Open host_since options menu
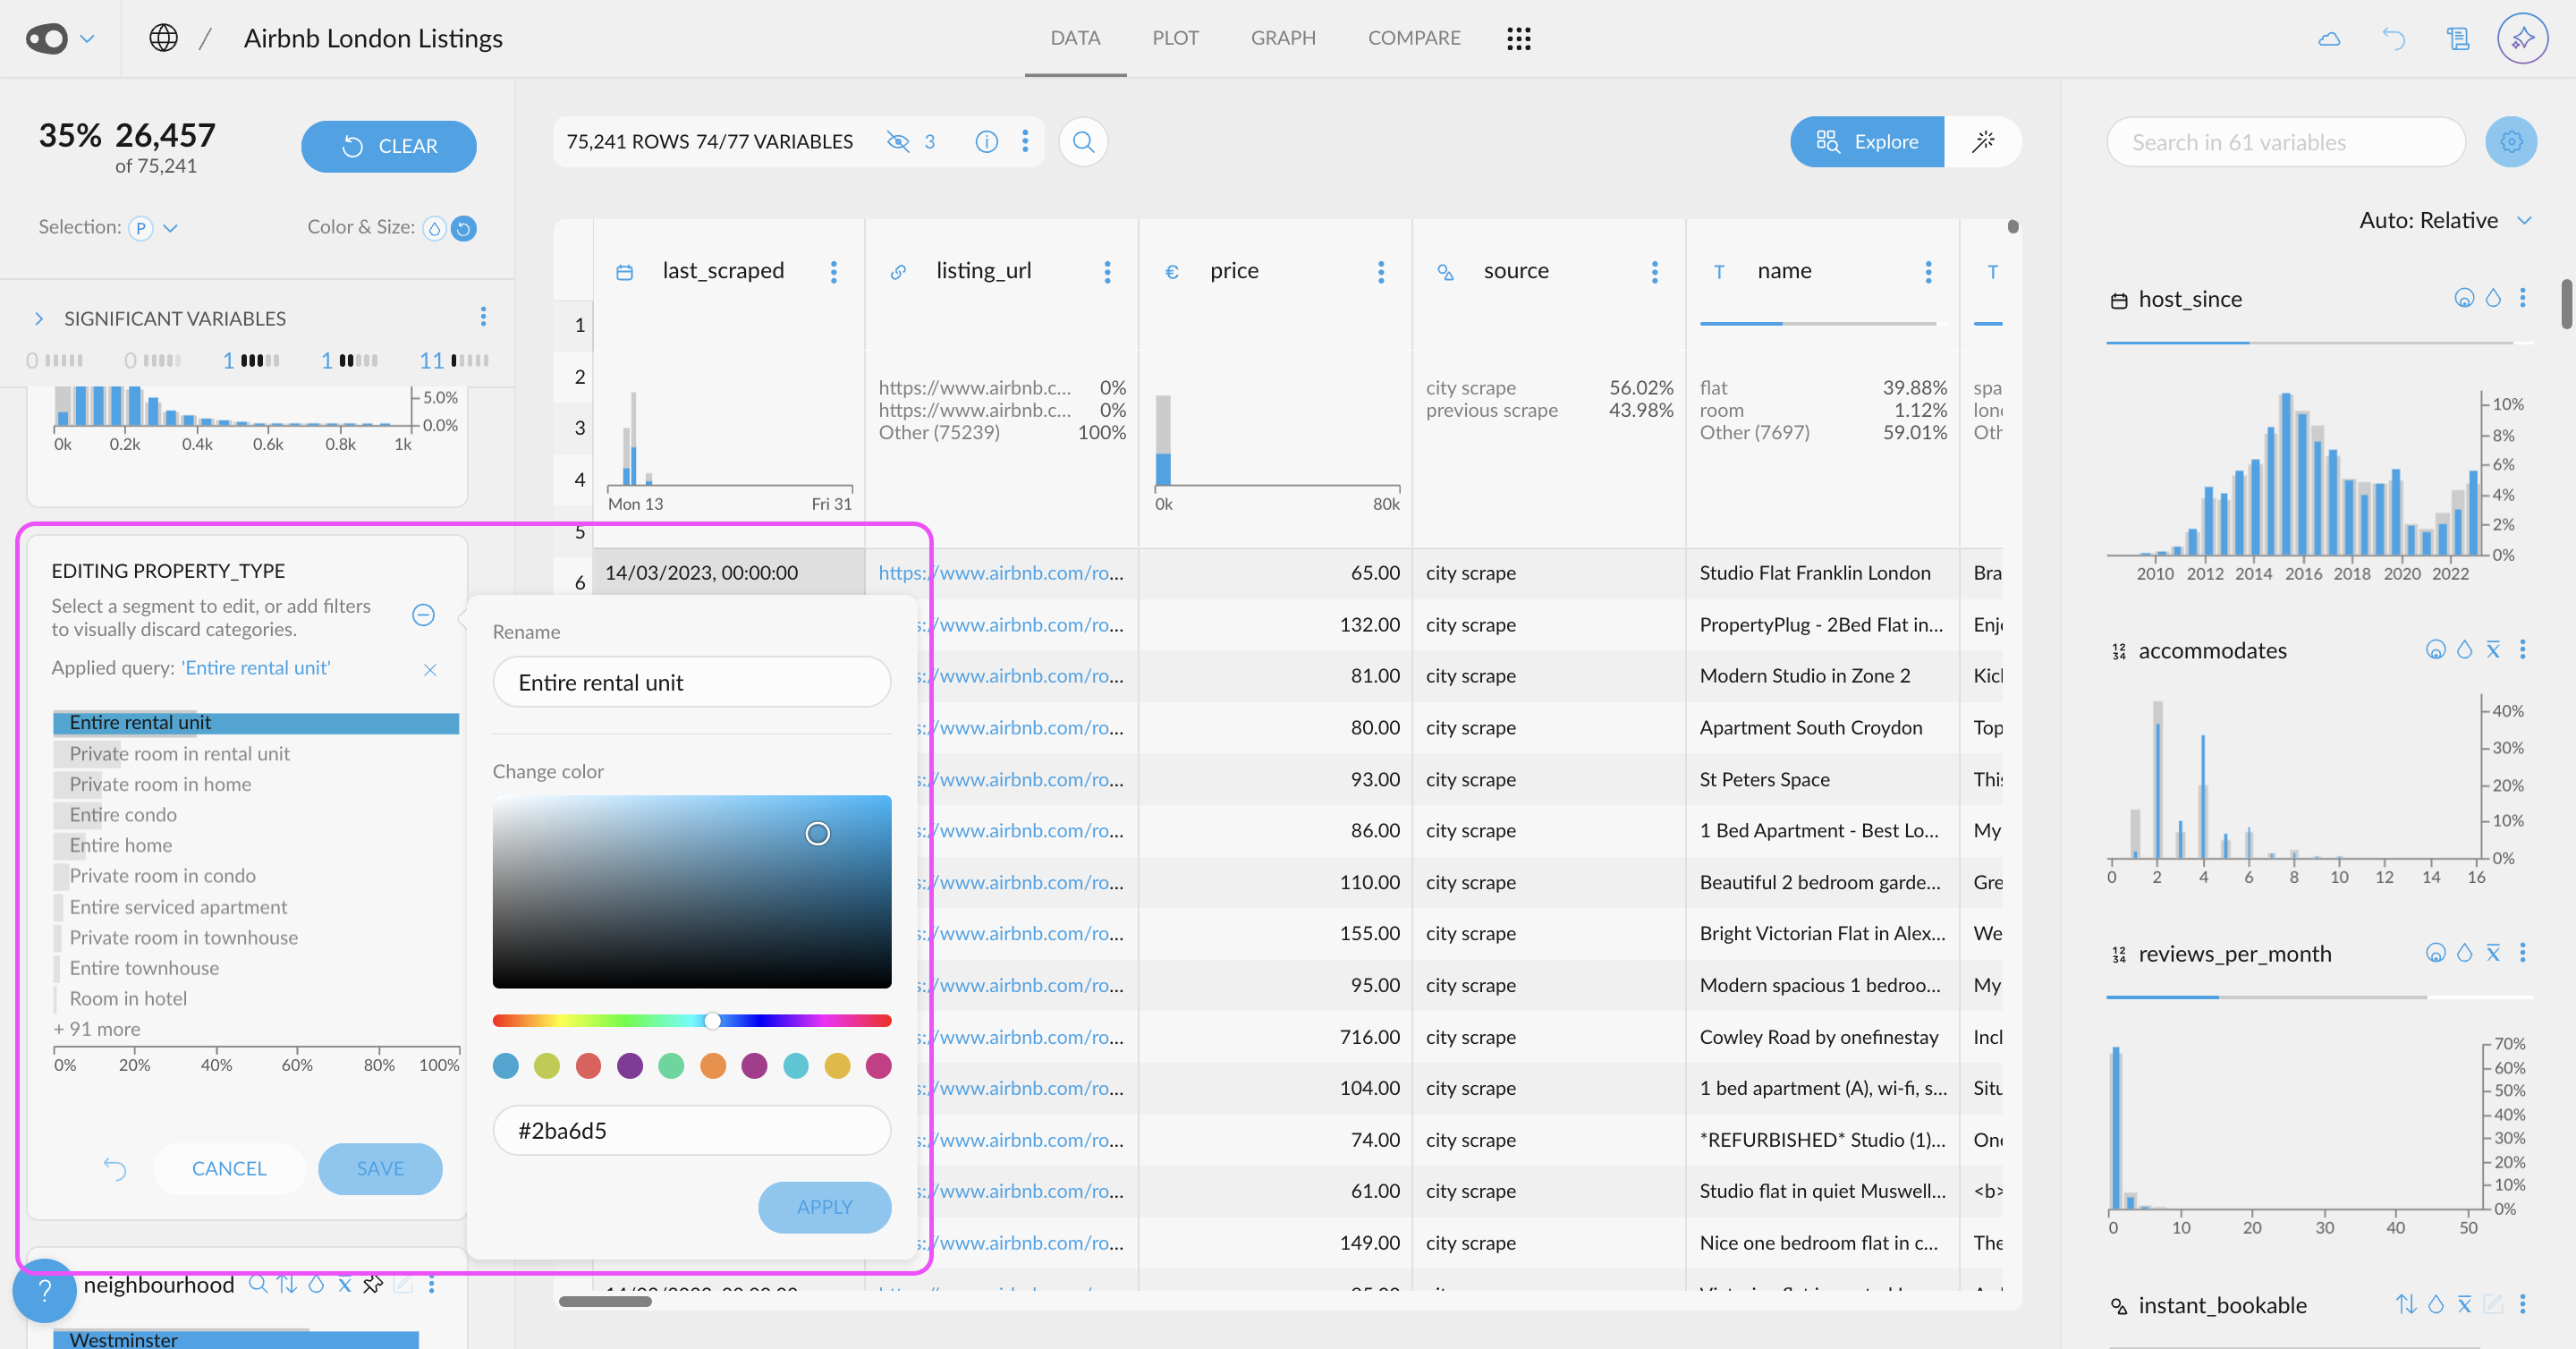This screenshot has height=1349, width=2576. pos(2523,298)
